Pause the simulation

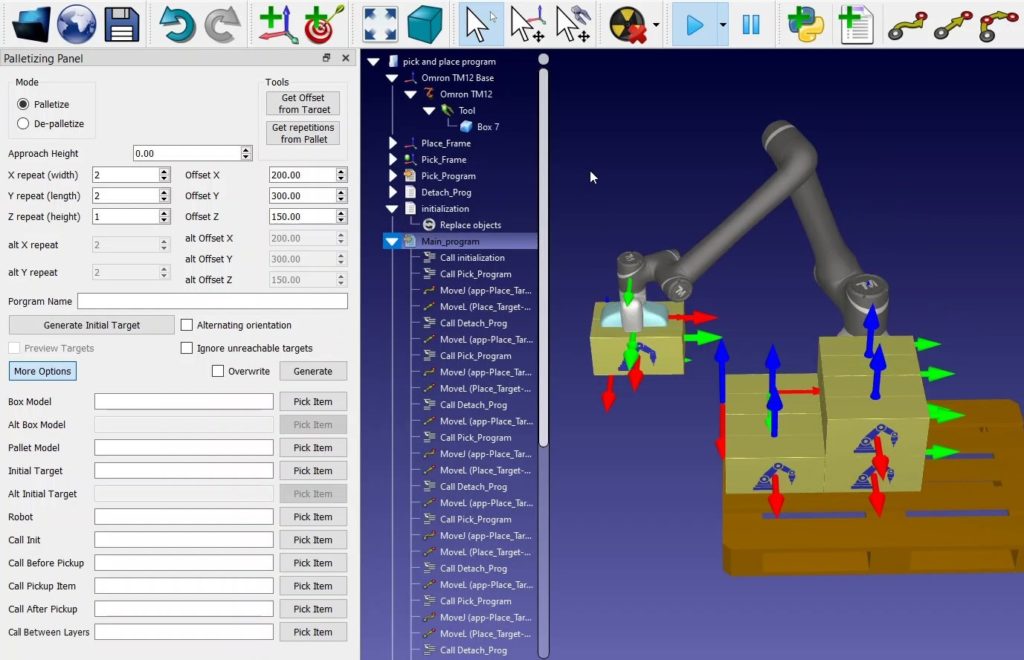tap(751, 24)
